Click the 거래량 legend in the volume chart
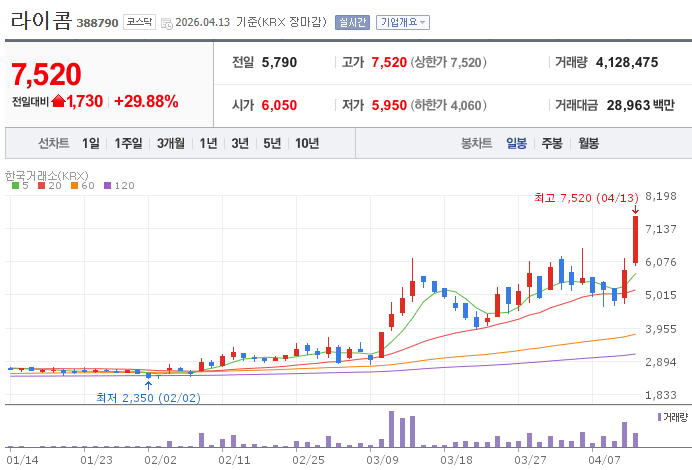The image size is (692, 470). pyautogui.click(x=673, y=417)
